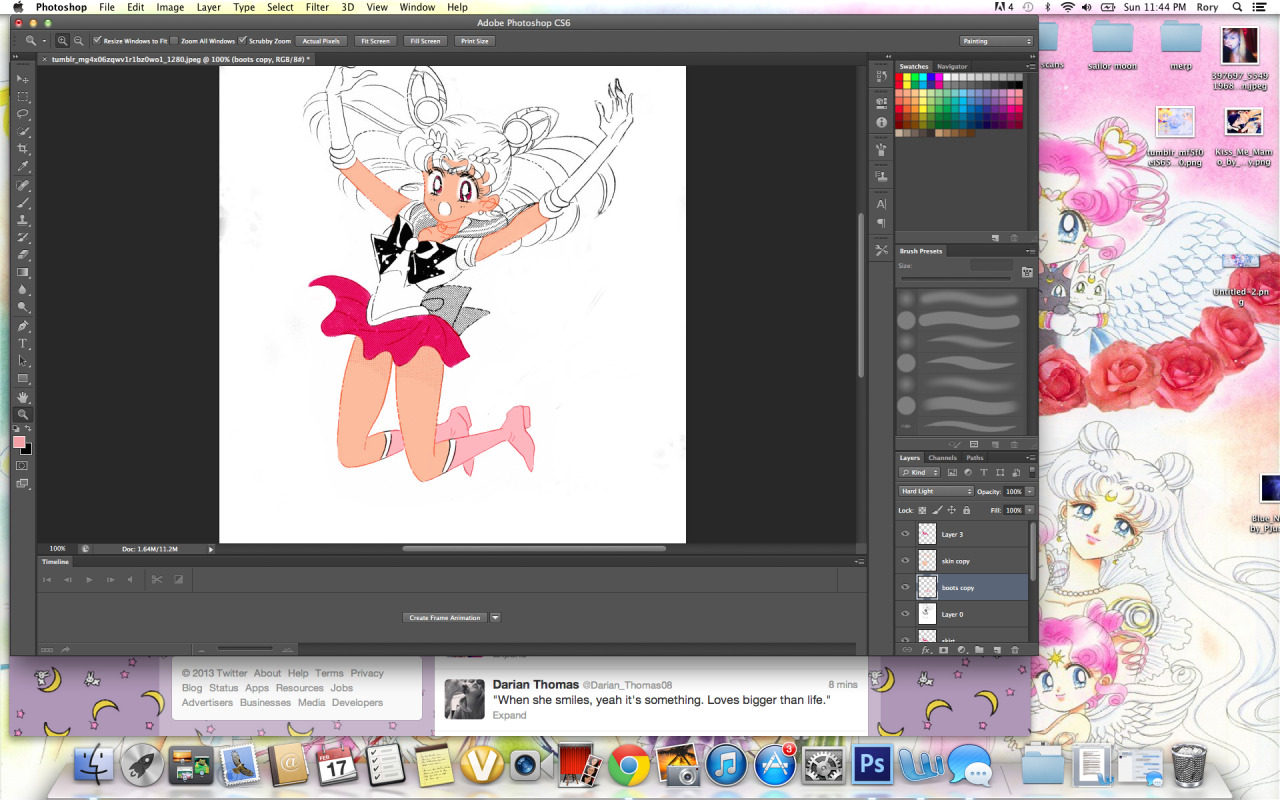Click the Actual Pixels button

[321, 41]
